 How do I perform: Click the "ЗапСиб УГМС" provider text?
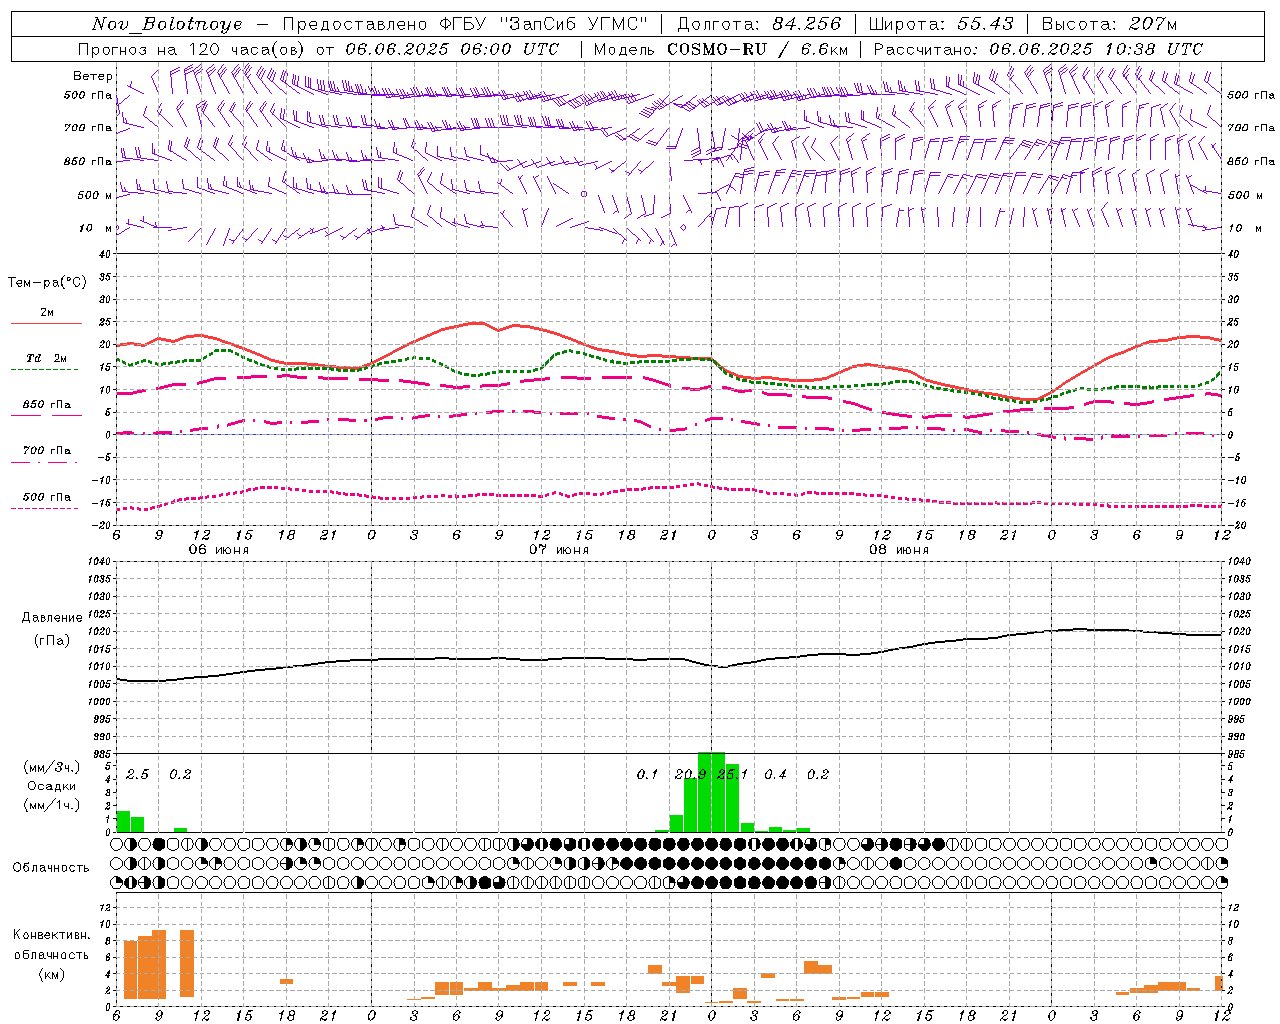coord(573,24)
